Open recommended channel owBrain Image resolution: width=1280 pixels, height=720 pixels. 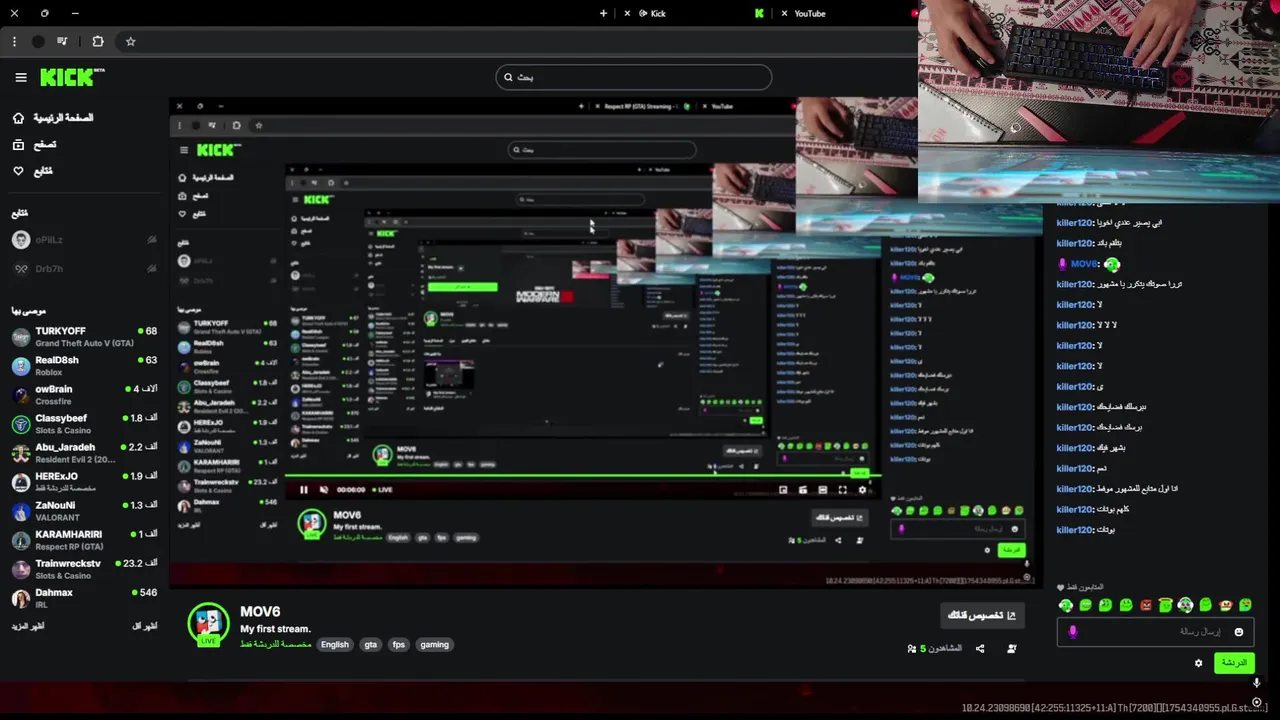pos(84,395)
